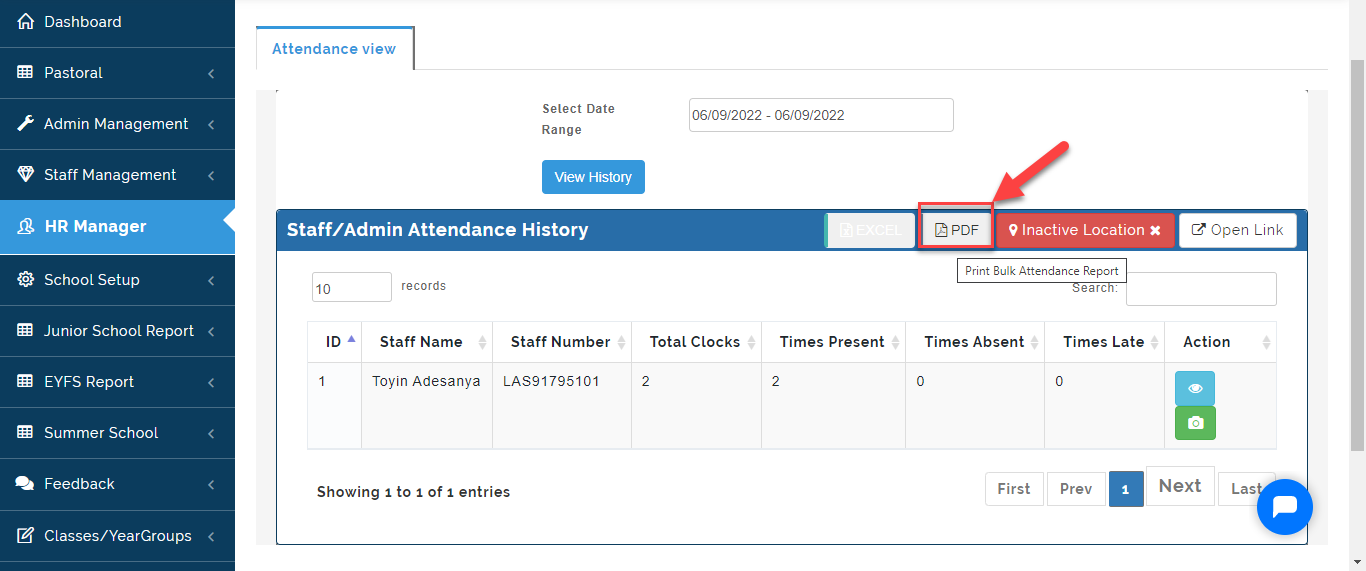The width and height of the screenshot is (1366, 571).
Task: Click the School Setup gear icon
Action: (x=26, y=279)
